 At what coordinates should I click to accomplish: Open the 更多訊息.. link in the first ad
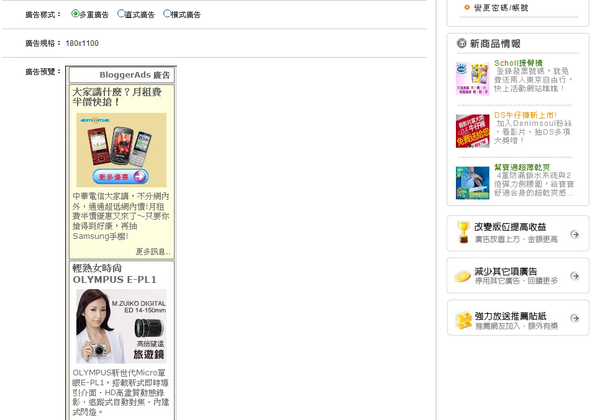pyautogui.click(x=153, y=251)
